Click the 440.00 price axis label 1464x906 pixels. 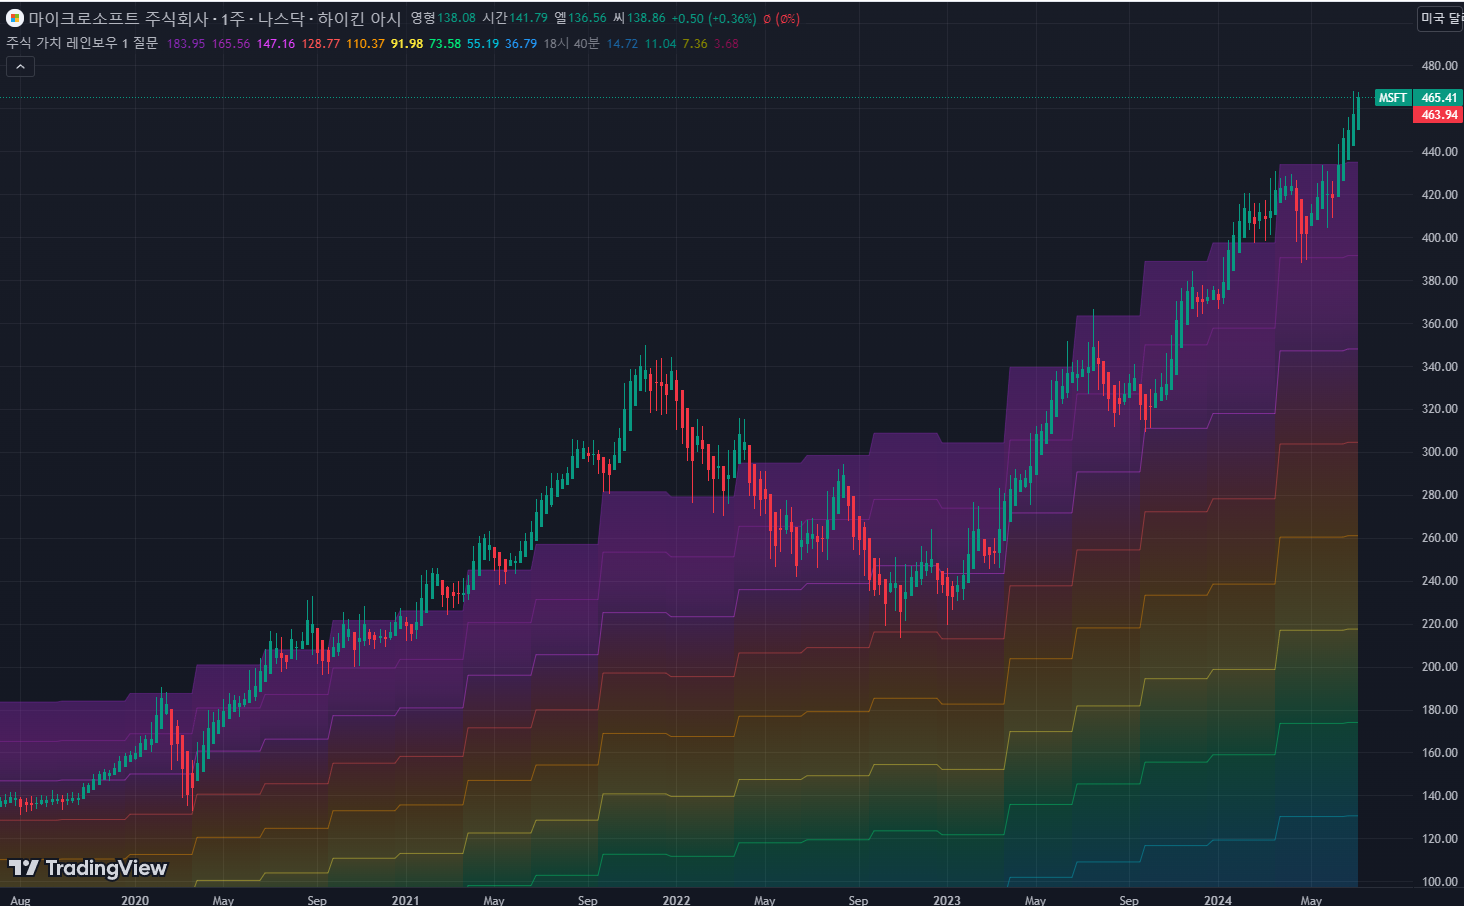tap(1440, 152)
